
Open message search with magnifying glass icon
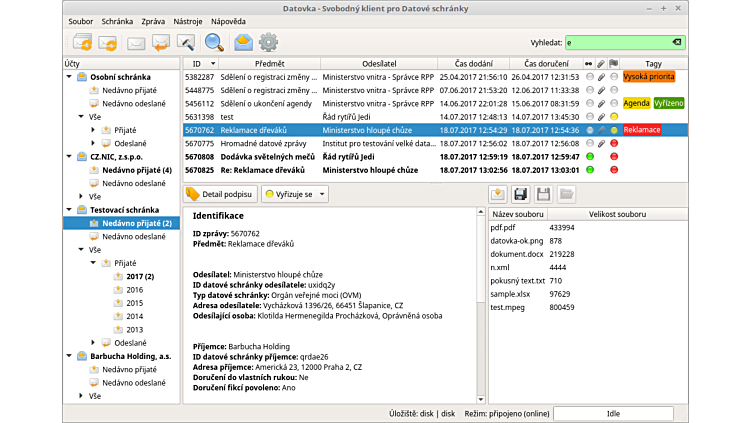point(214,42)
